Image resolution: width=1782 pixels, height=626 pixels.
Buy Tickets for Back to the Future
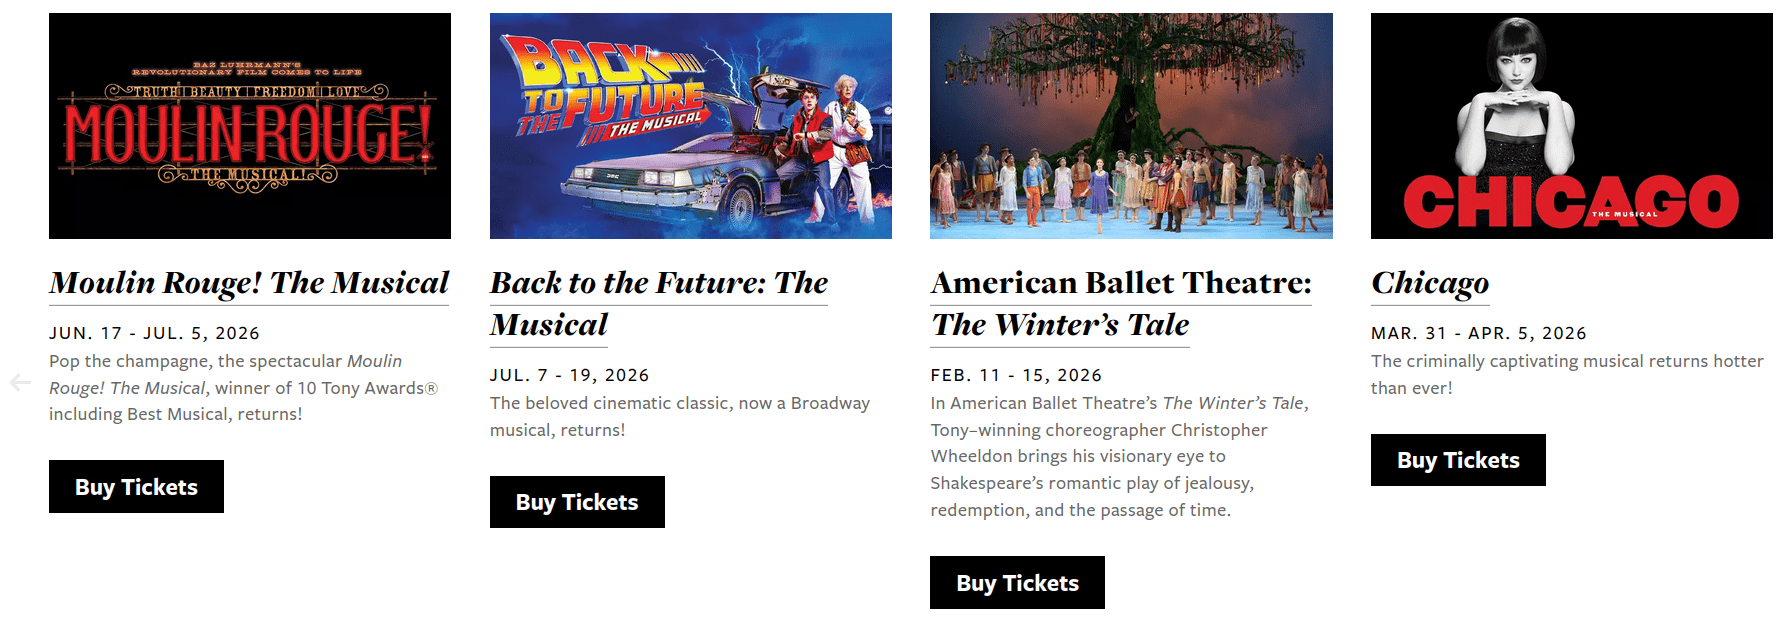(x=577, y=502)
